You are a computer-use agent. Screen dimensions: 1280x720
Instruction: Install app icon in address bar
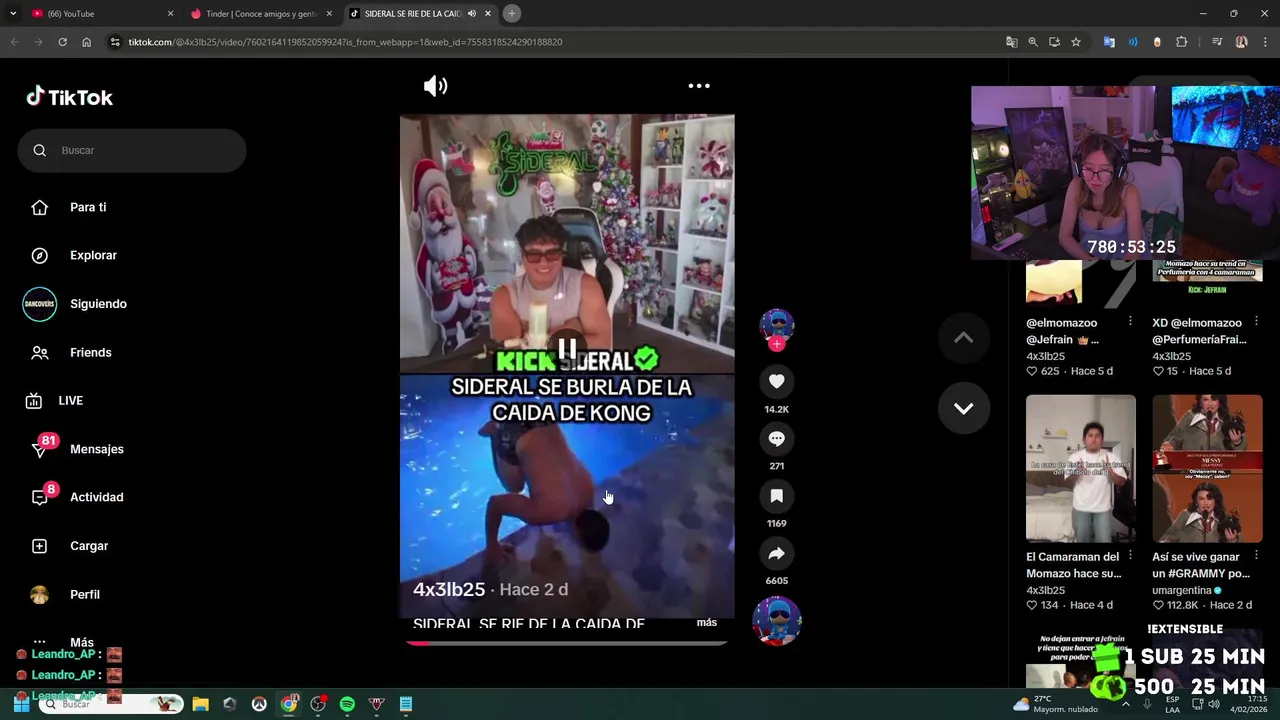pyautogui.click(x=1054, y=42)
